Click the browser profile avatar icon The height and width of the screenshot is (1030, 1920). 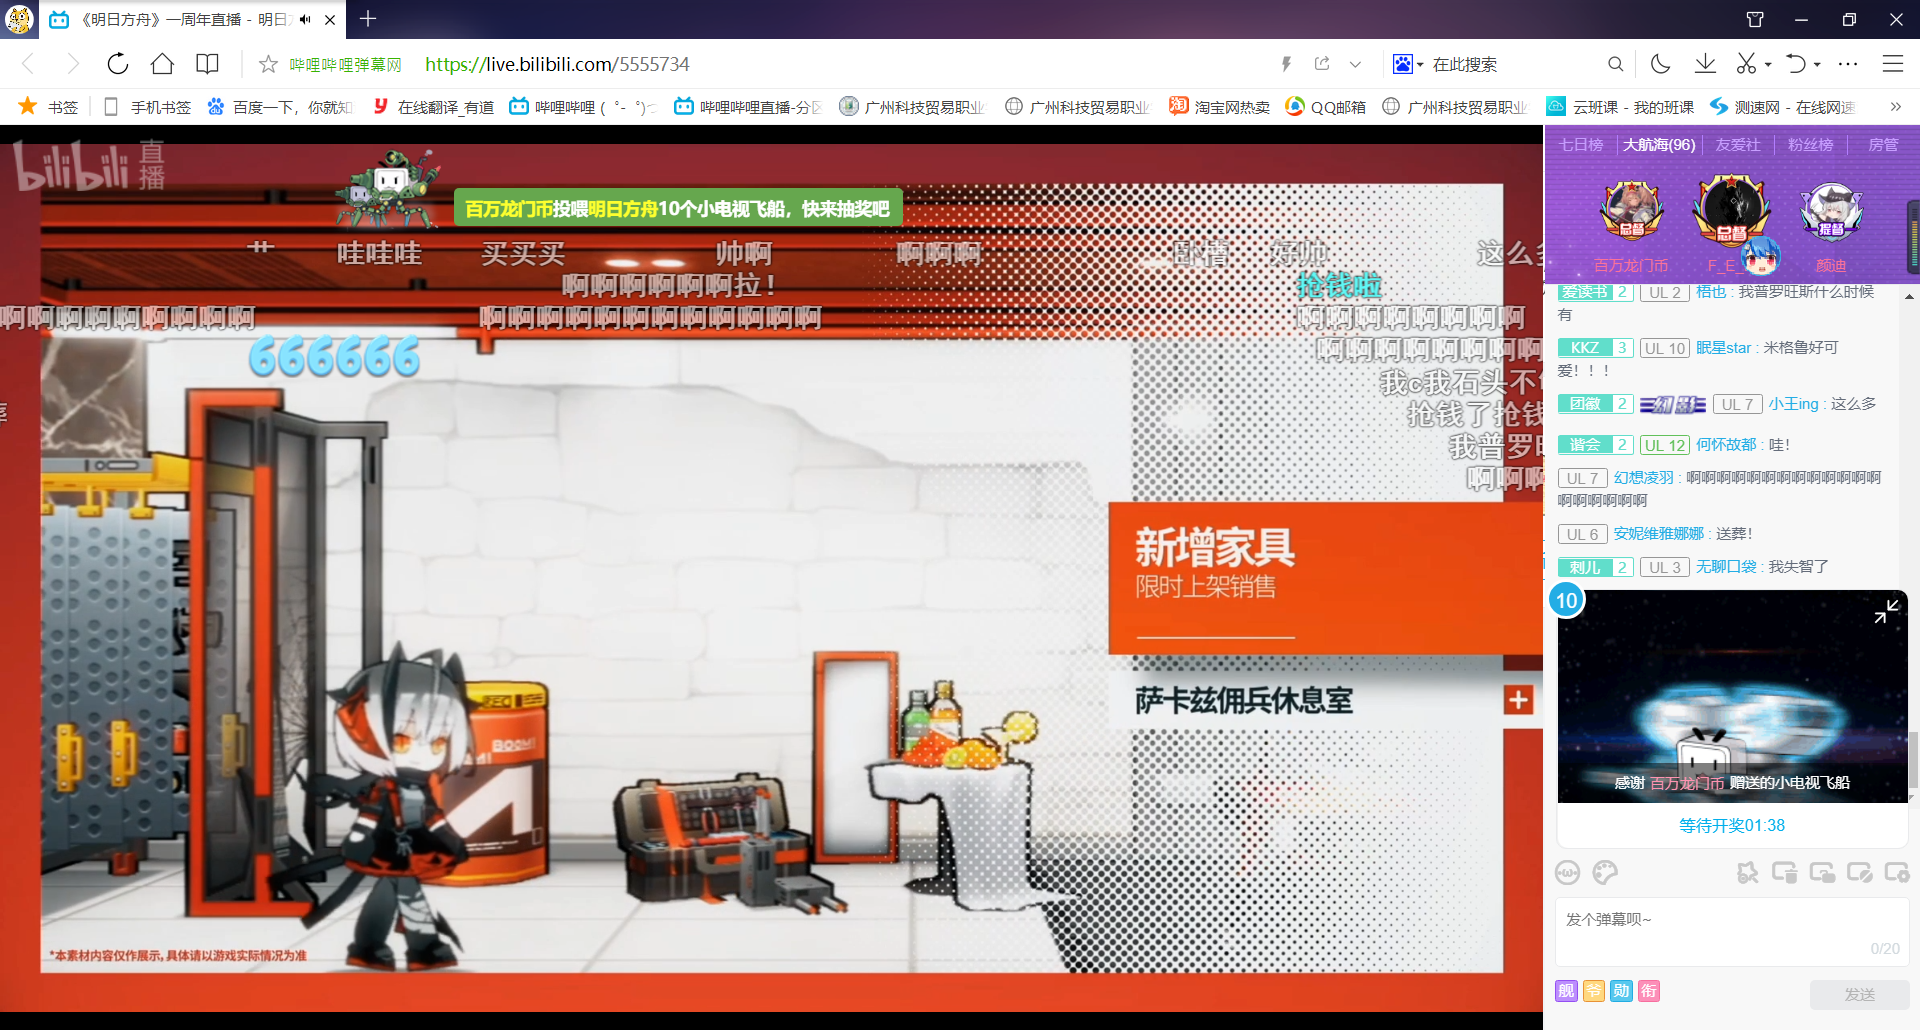[19, 19]
